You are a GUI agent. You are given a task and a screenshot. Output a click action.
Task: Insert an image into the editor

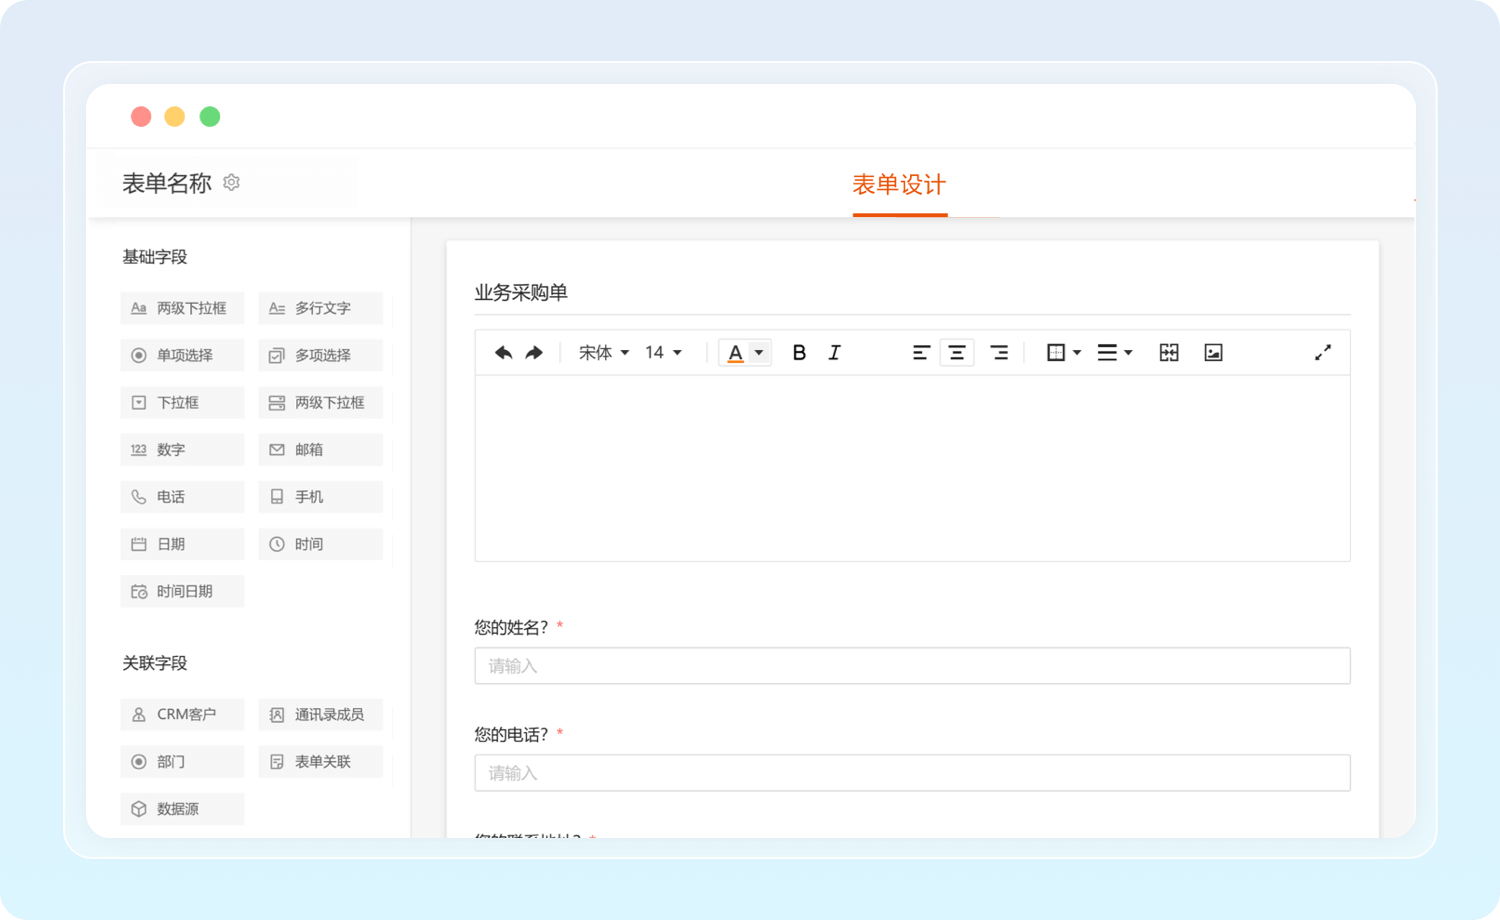(x=1213, y=353)
